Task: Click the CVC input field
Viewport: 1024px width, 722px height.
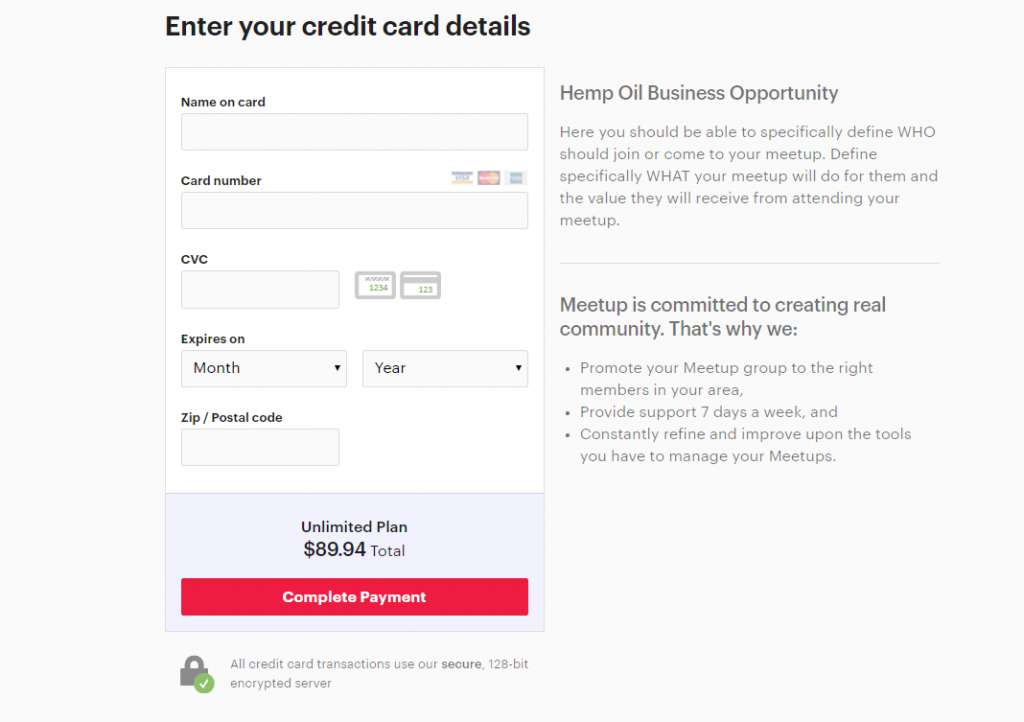Action: point(260,289)
